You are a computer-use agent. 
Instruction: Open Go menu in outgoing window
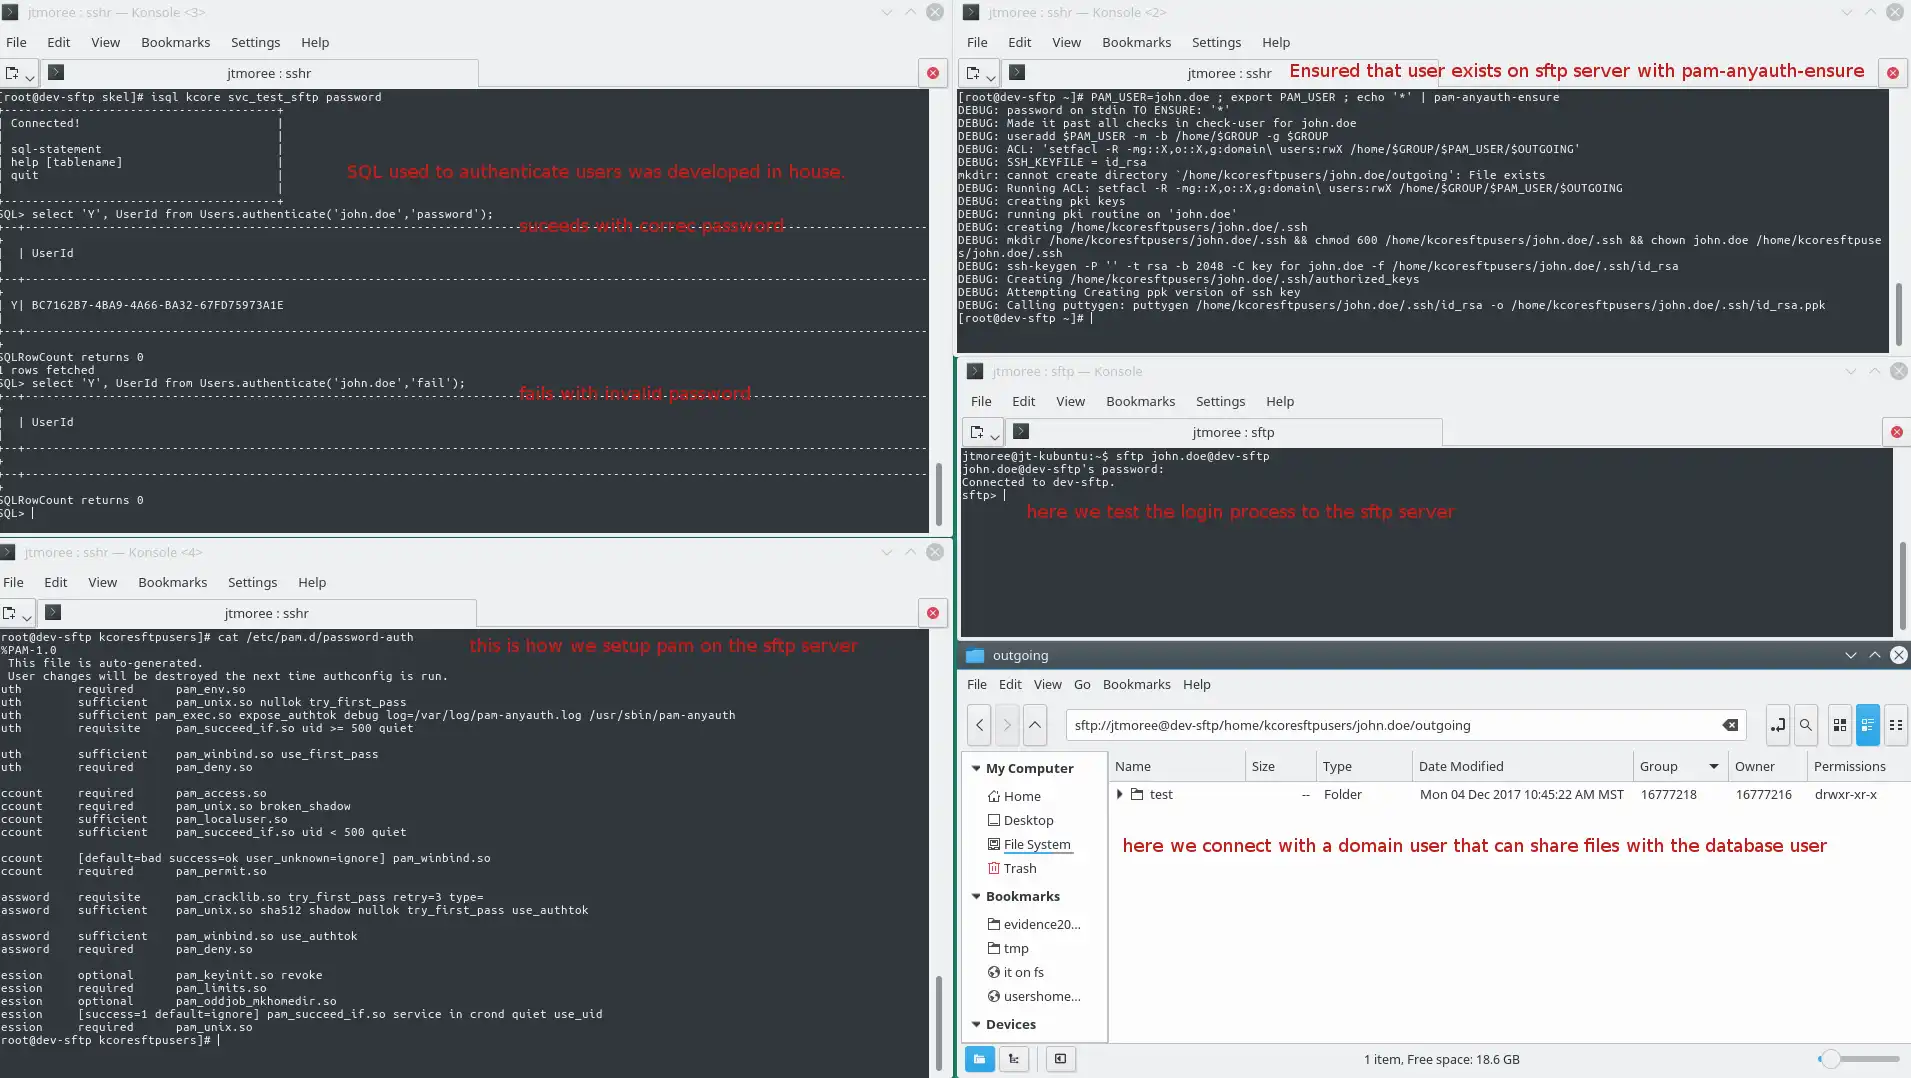[x=1082, y=684]
